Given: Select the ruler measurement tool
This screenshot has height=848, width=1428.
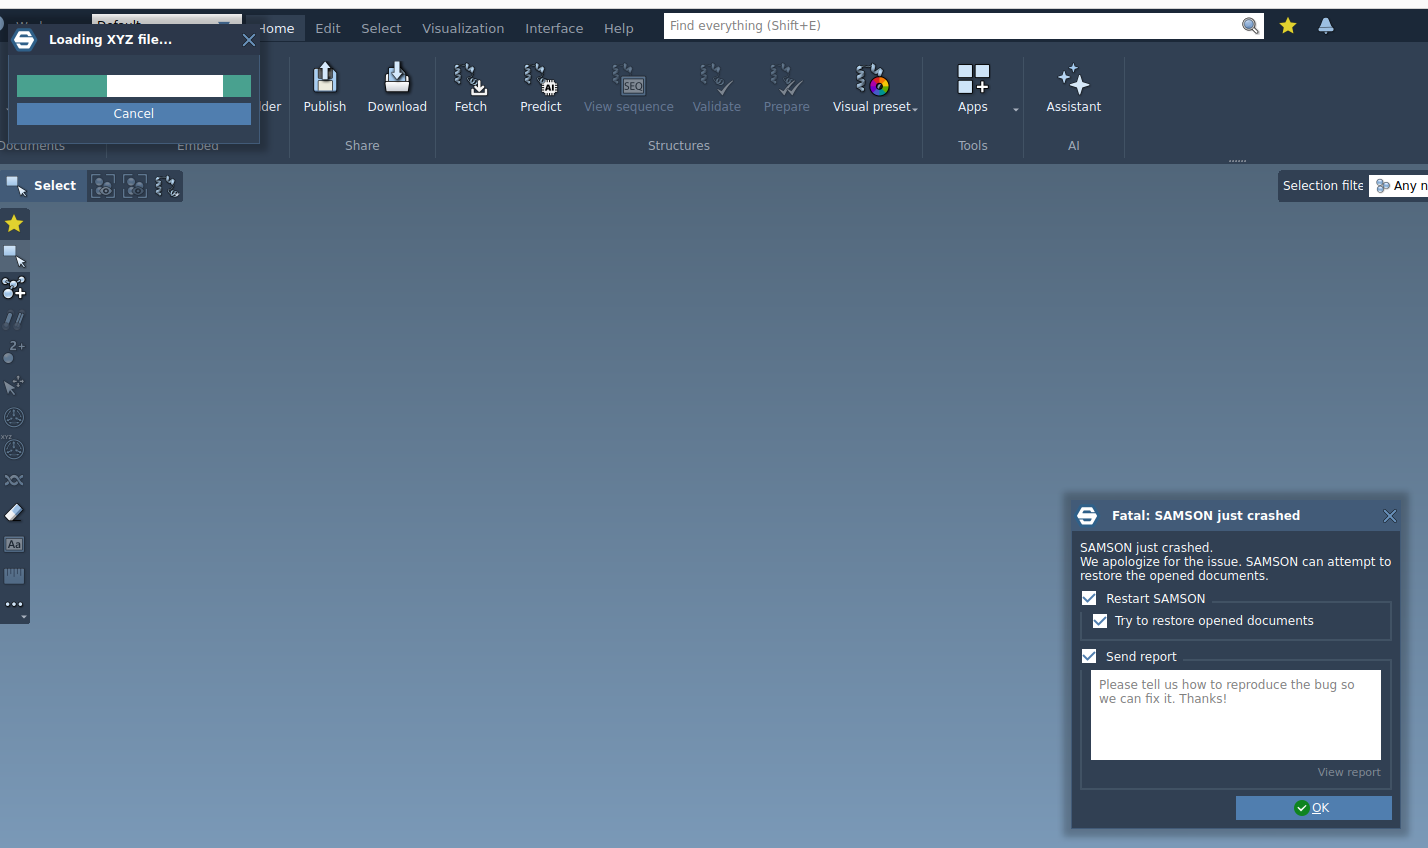Looking at the screenshot, I should click(x=14, y=576).
